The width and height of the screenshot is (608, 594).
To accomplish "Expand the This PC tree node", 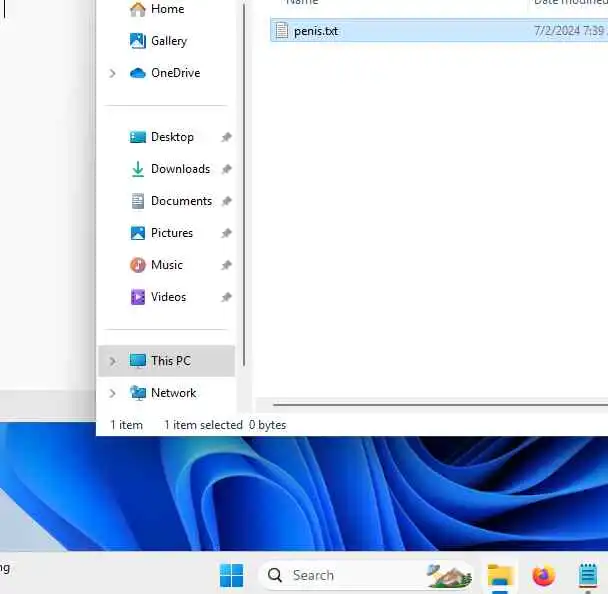I will coord(112,361).
